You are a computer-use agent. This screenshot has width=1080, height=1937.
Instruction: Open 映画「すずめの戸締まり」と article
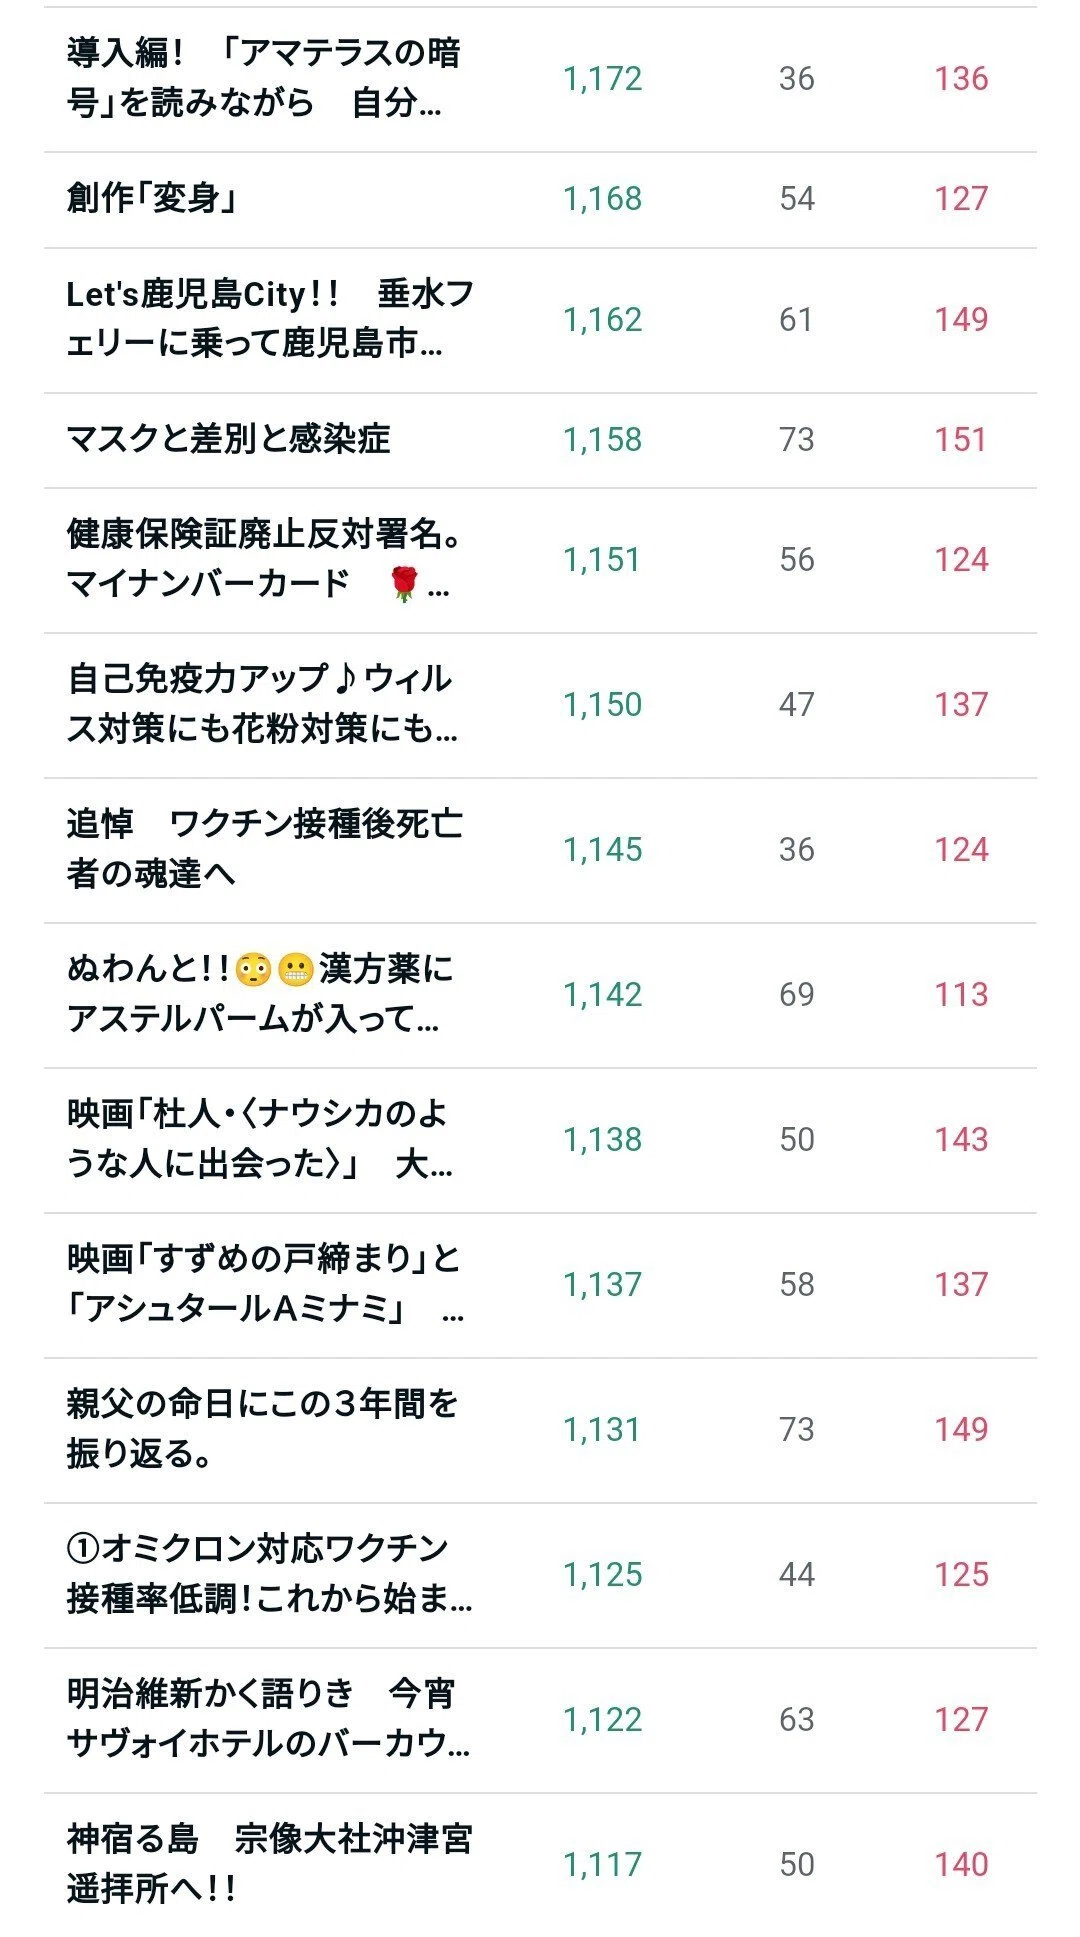[x=265, y=1284]
